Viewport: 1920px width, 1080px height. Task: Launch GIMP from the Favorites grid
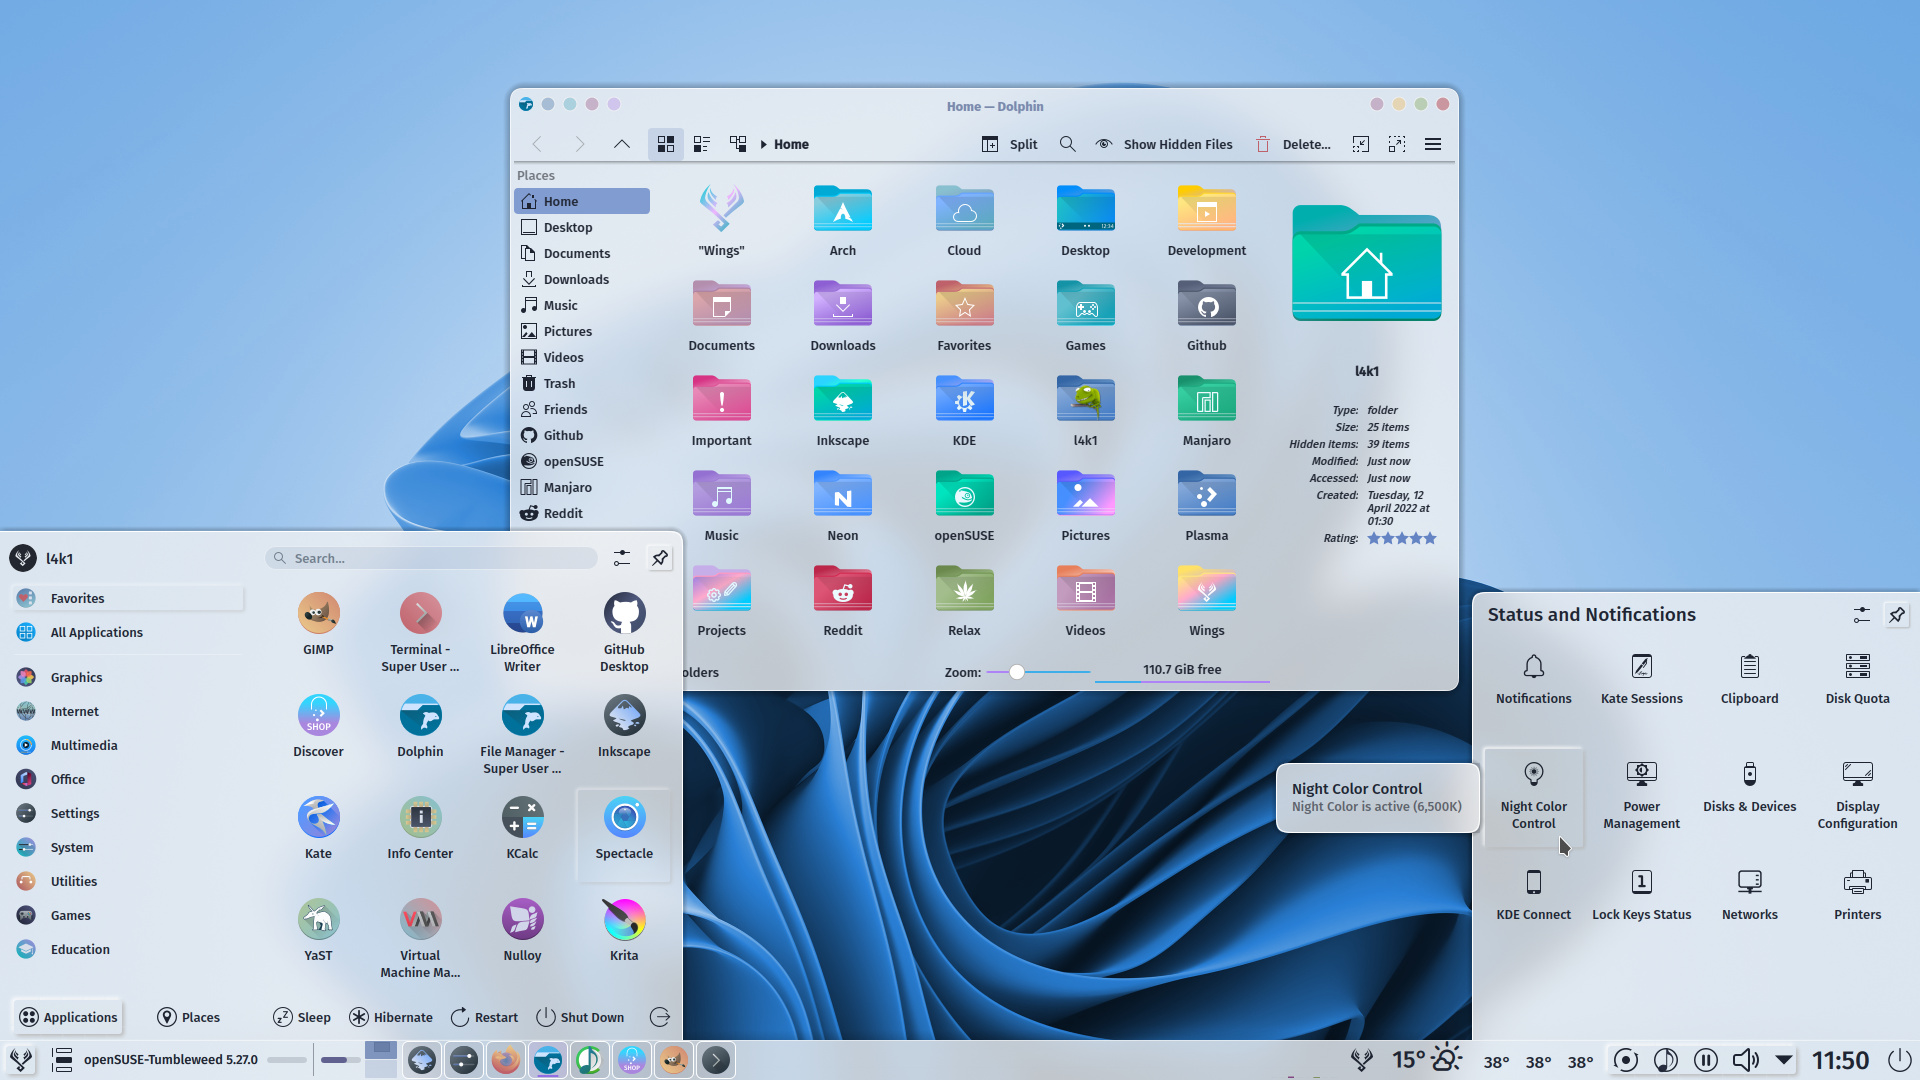(318, 625)
